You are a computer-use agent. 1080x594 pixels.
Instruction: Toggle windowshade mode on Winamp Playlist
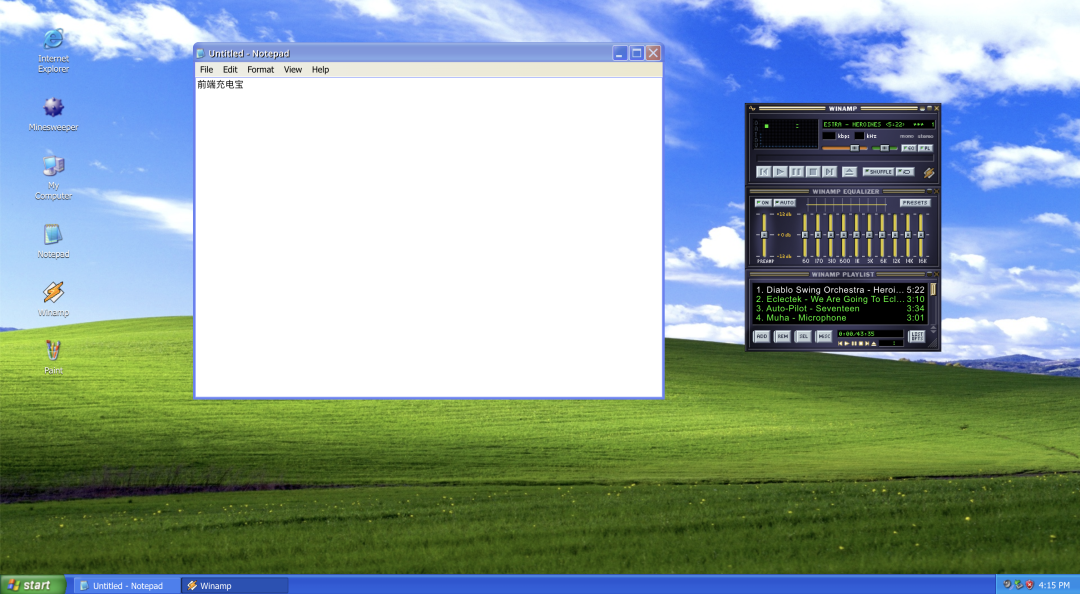coord(929,274)
